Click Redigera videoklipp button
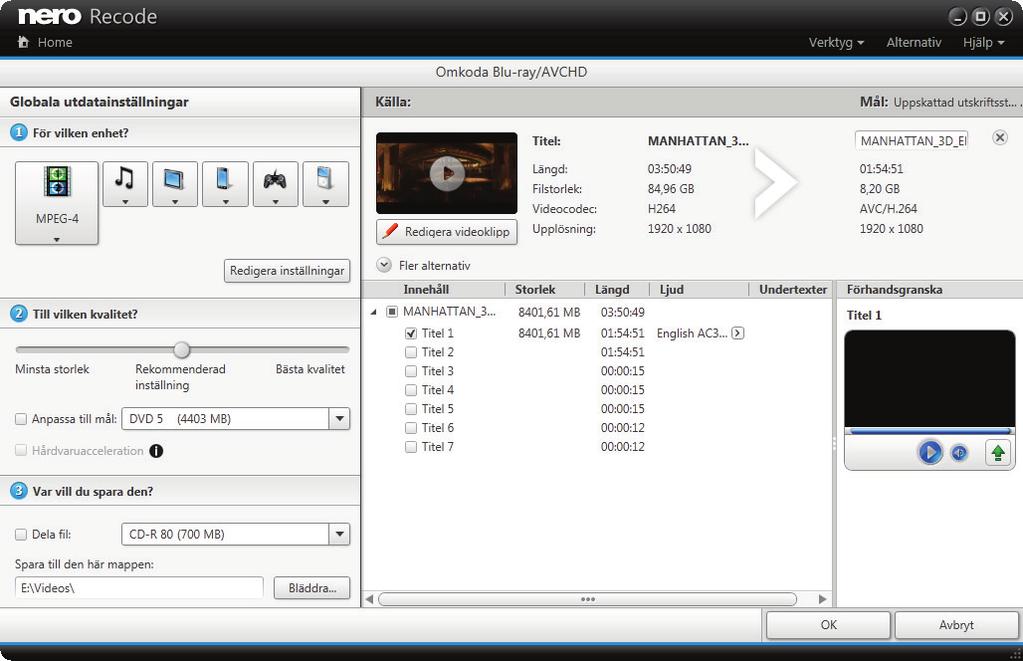This screenshot has width=1023, height=661. [x=447, y=232]
